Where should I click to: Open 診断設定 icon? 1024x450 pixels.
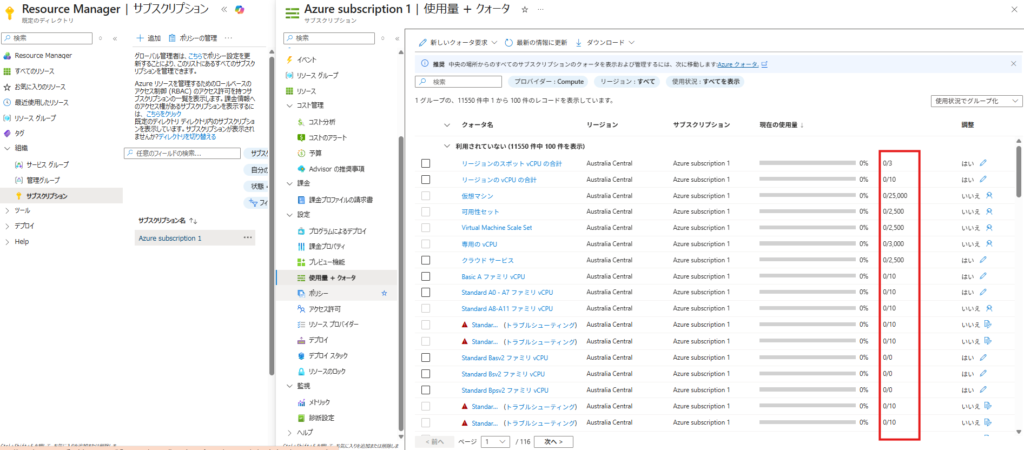click(301, 417)
